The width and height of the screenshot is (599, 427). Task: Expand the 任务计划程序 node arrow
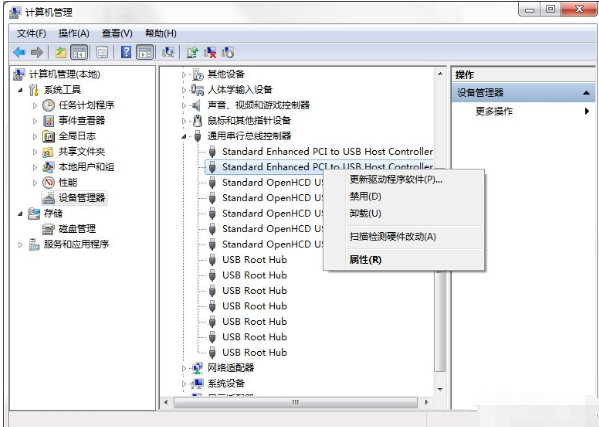pyautogui.click(x=35, y=105)
